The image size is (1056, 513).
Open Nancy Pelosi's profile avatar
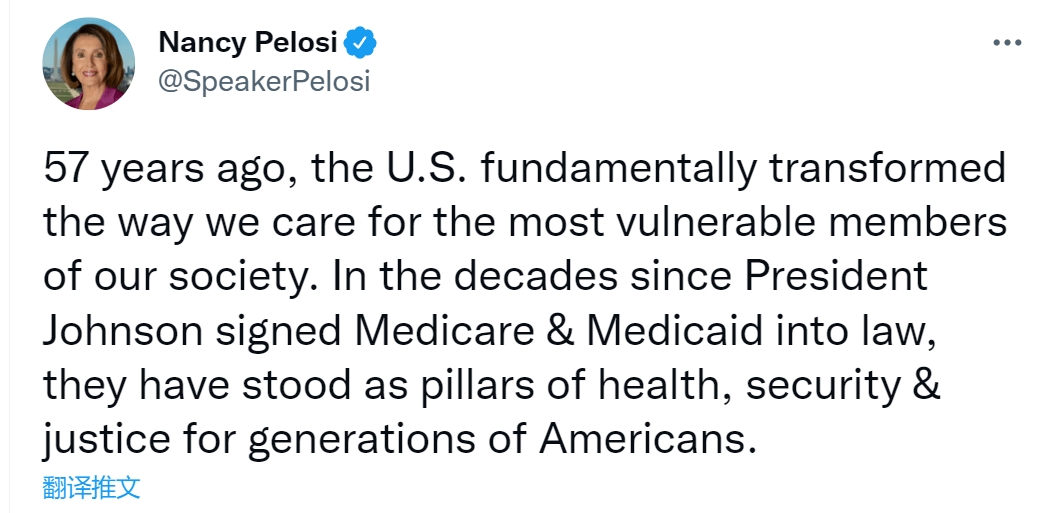88,62
